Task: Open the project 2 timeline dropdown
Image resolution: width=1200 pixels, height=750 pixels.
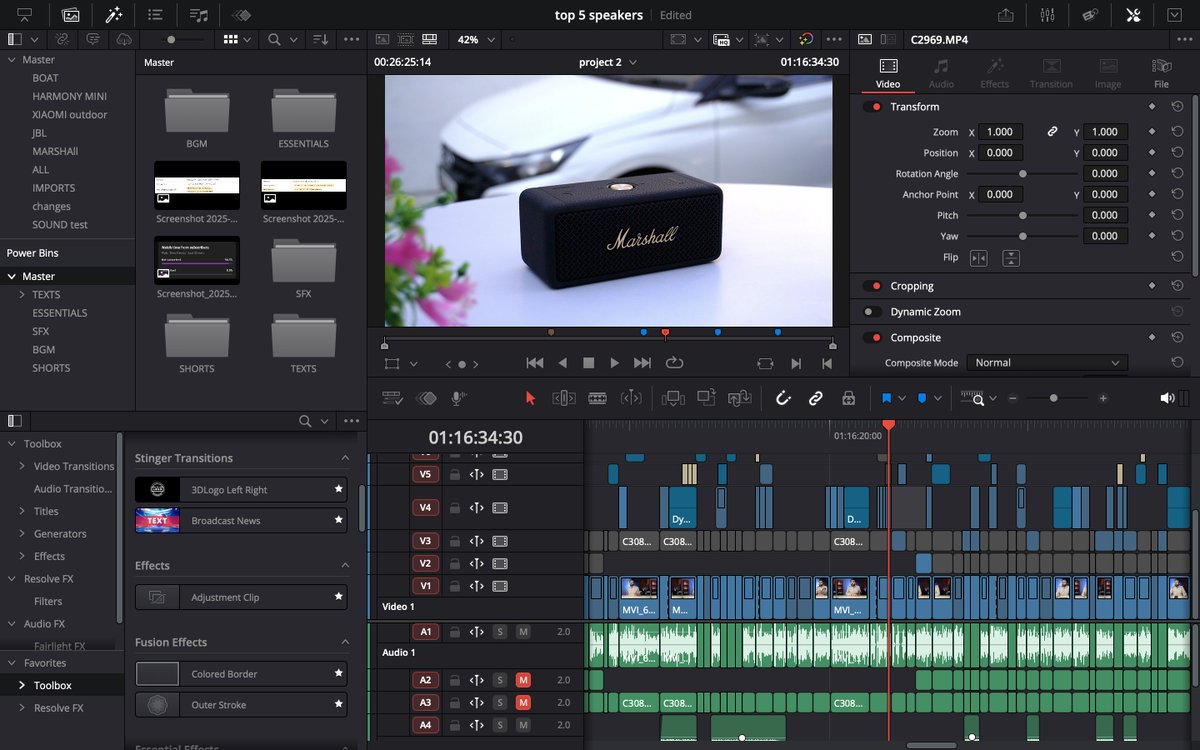Action: click(608, 62)
